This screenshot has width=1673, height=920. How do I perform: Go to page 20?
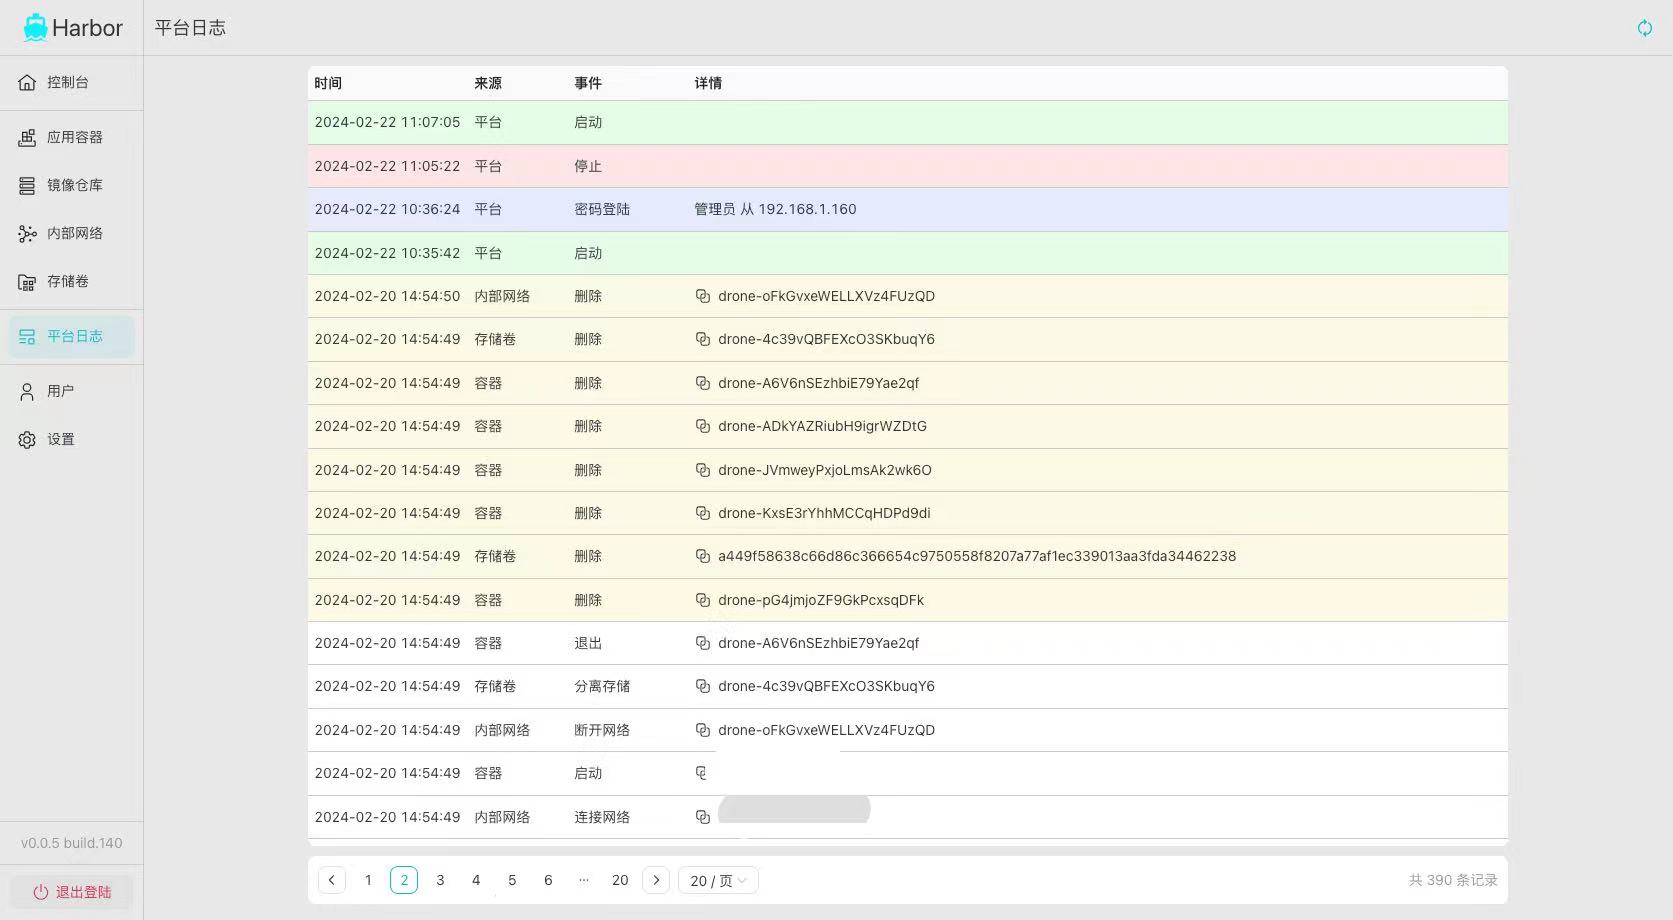[x=620, y=880]
